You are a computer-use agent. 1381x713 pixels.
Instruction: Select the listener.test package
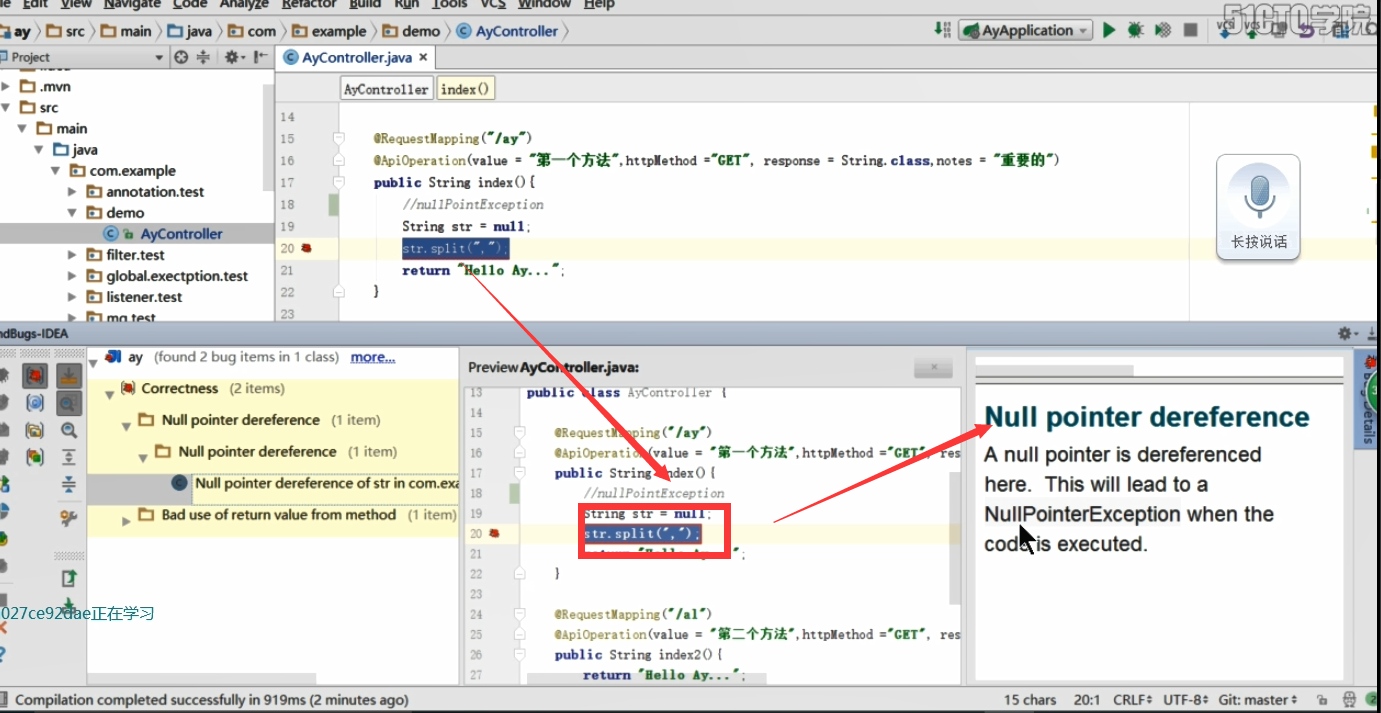[x=144, y=297]
